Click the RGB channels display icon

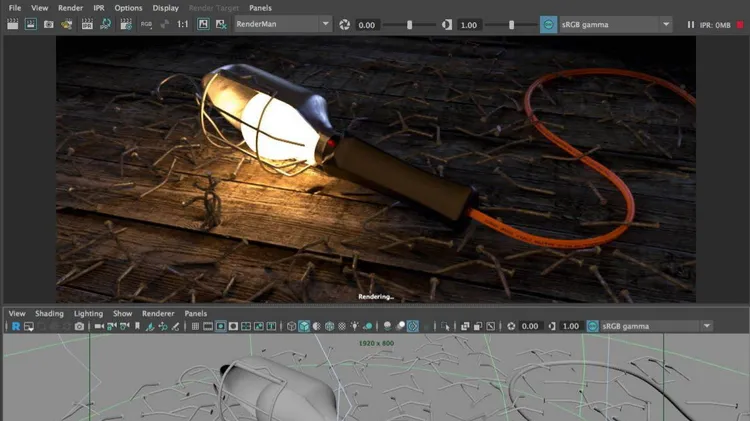tap(146, 24)
